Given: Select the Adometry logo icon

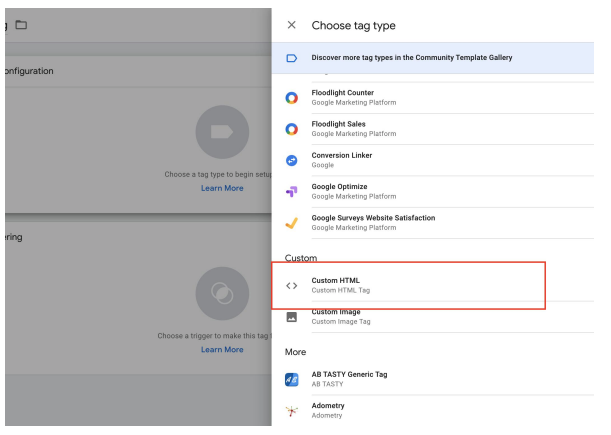Looking at the screenshot, I should click(x=291, y=411).
